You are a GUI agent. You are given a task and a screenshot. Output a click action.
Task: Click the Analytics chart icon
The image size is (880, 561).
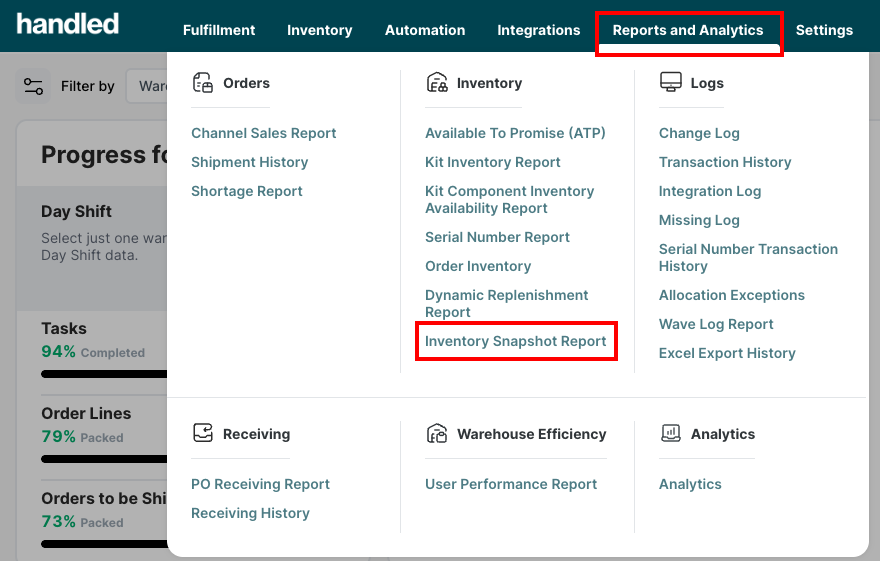[x=671, y=433]
